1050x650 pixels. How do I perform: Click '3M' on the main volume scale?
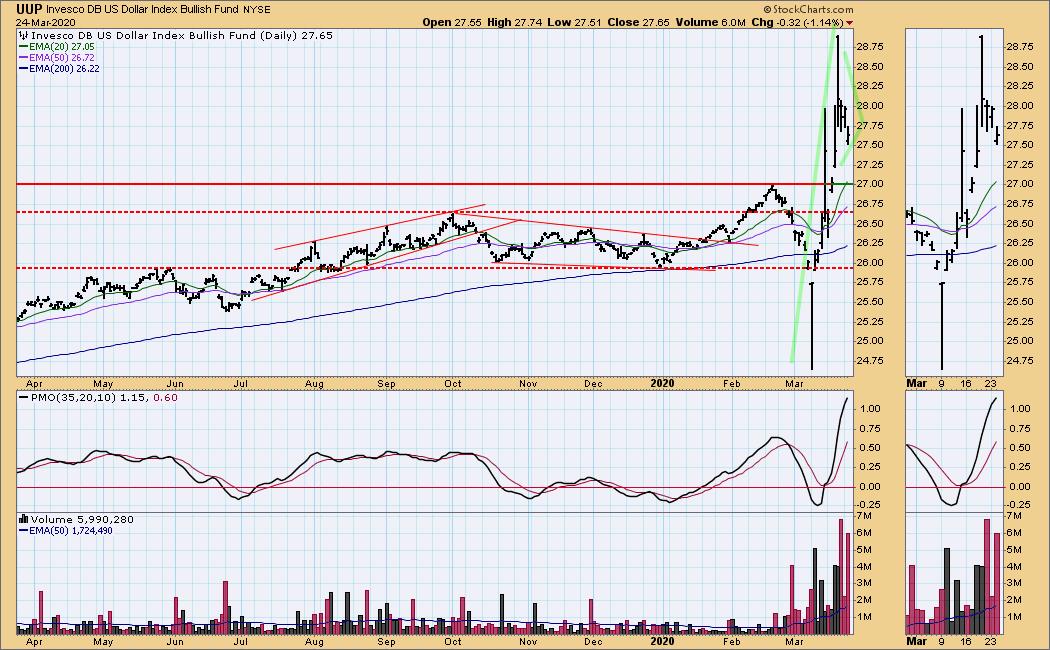point(865,583)
